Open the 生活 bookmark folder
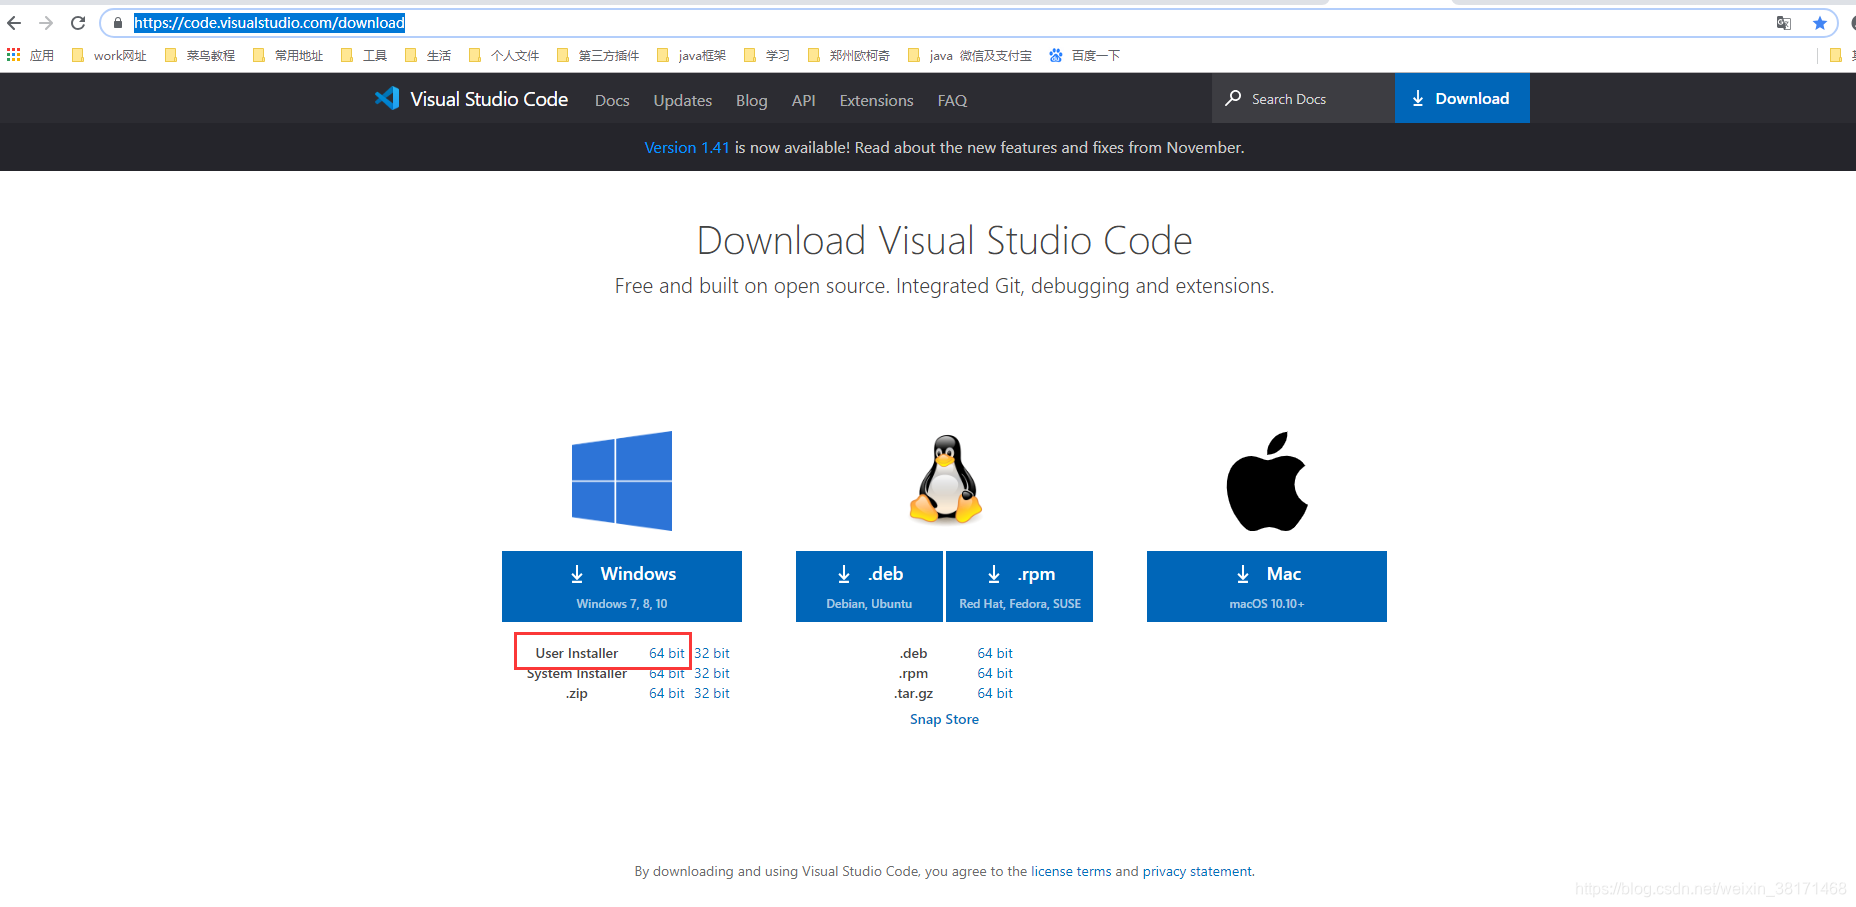The width and height of the screenshot is (1856, 907). (x=428, y=55)
